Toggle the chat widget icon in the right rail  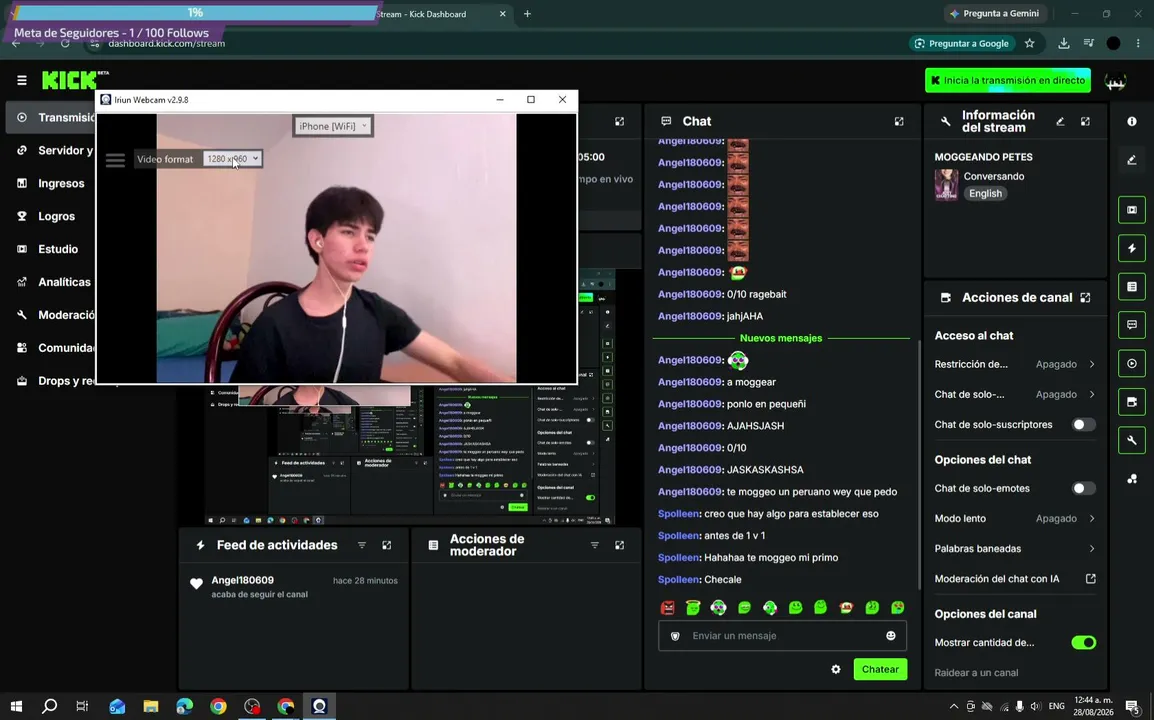point(1132,325)
